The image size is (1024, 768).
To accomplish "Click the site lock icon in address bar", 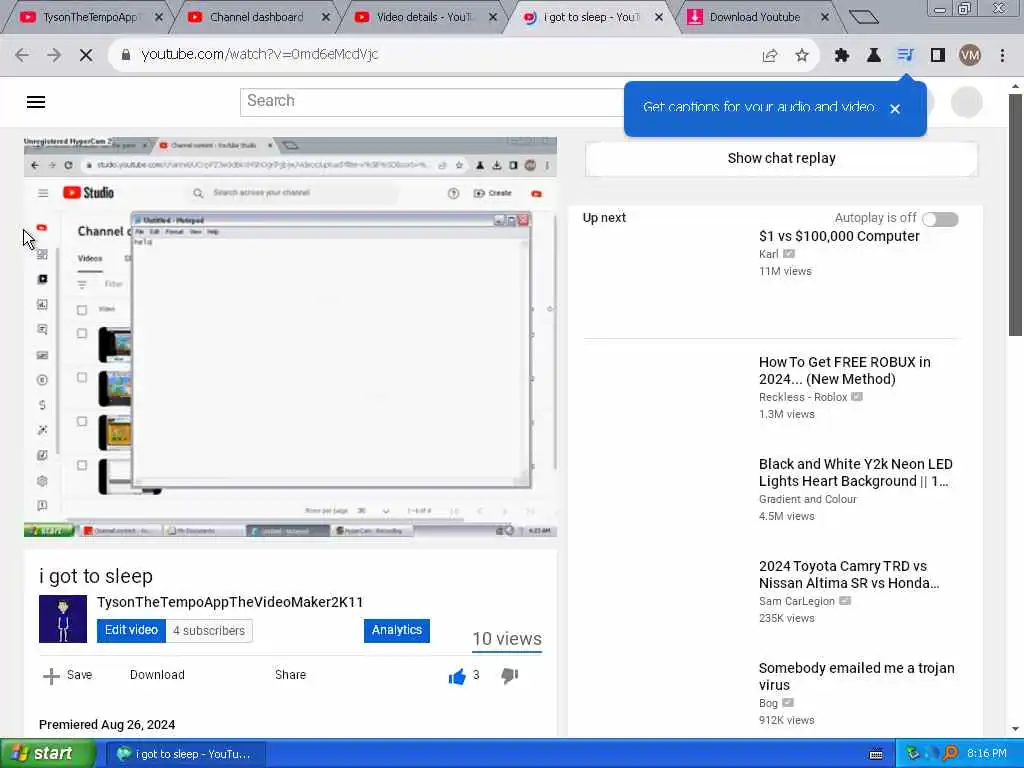I will [x=126, y=55].
